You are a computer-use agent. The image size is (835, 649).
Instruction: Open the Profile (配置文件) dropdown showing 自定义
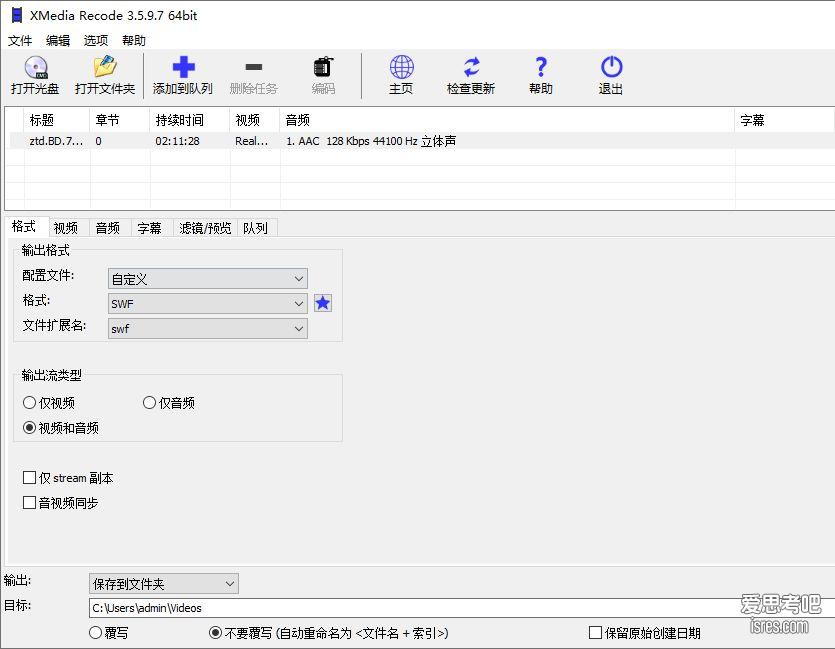208,278
